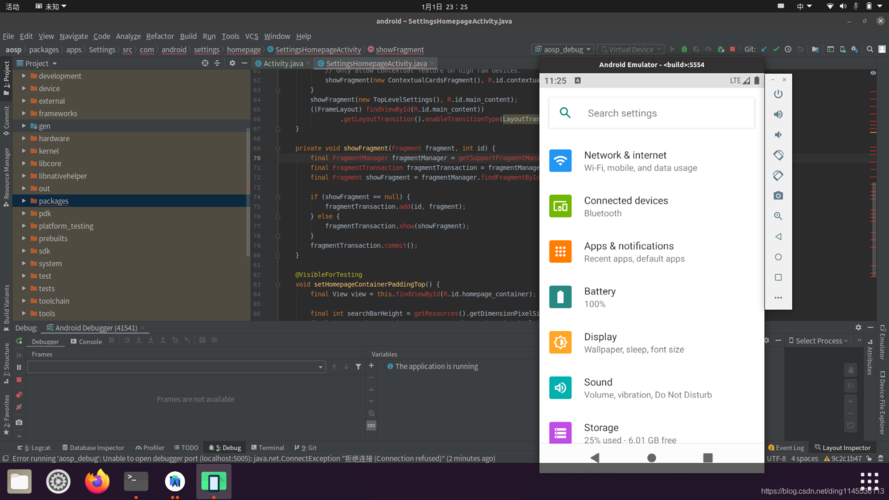889x500 pixels.
Task: Launch Firefox from the dock
Action: (x=97, y=481)
